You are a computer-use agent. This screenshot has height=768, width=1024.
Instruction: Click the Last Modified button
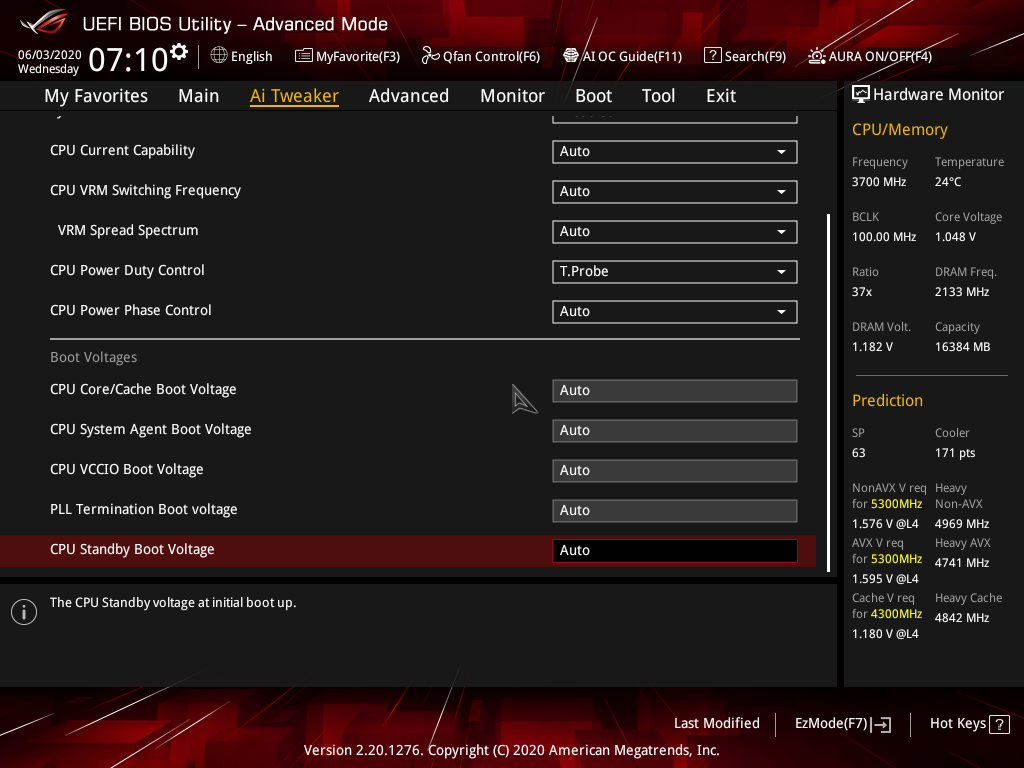click(x=716, y=723)
